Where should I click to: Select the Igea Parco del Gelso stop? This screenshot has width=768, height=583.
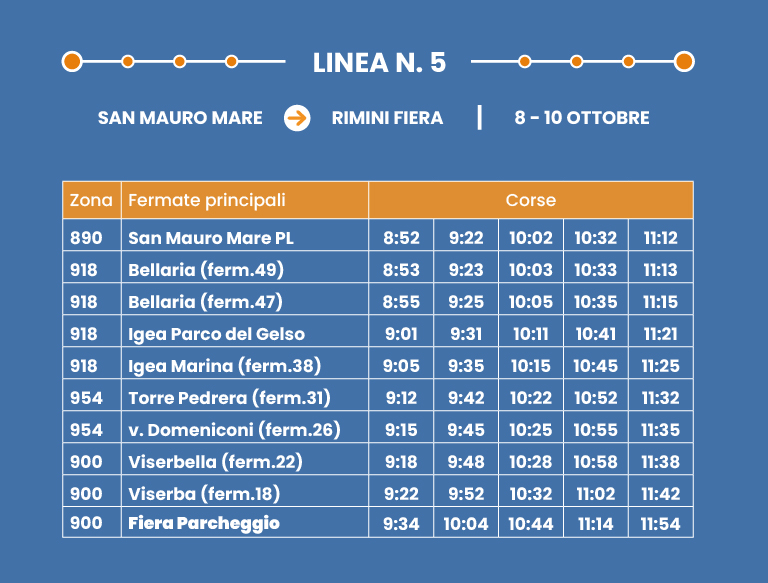pyautogui.click(x=217, y=334)
